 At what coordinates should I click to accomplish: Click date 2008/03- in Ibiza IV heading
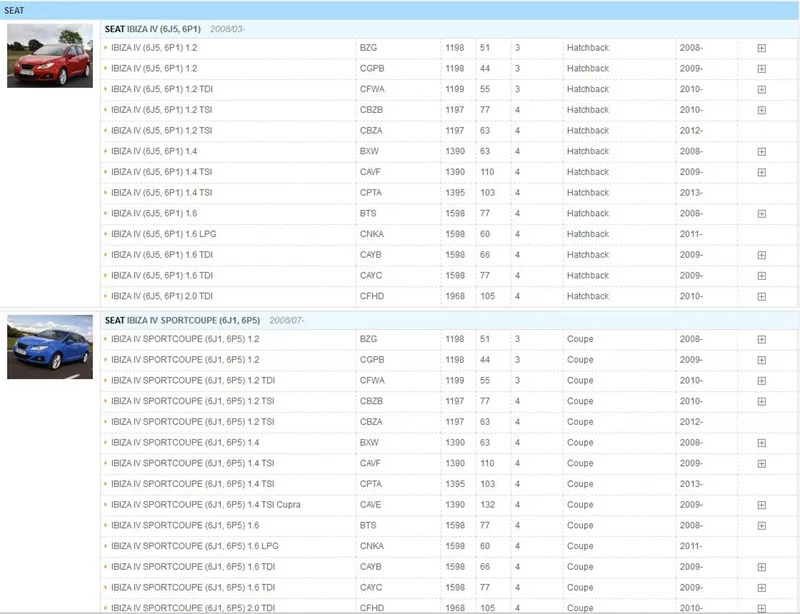coord(228,29)
